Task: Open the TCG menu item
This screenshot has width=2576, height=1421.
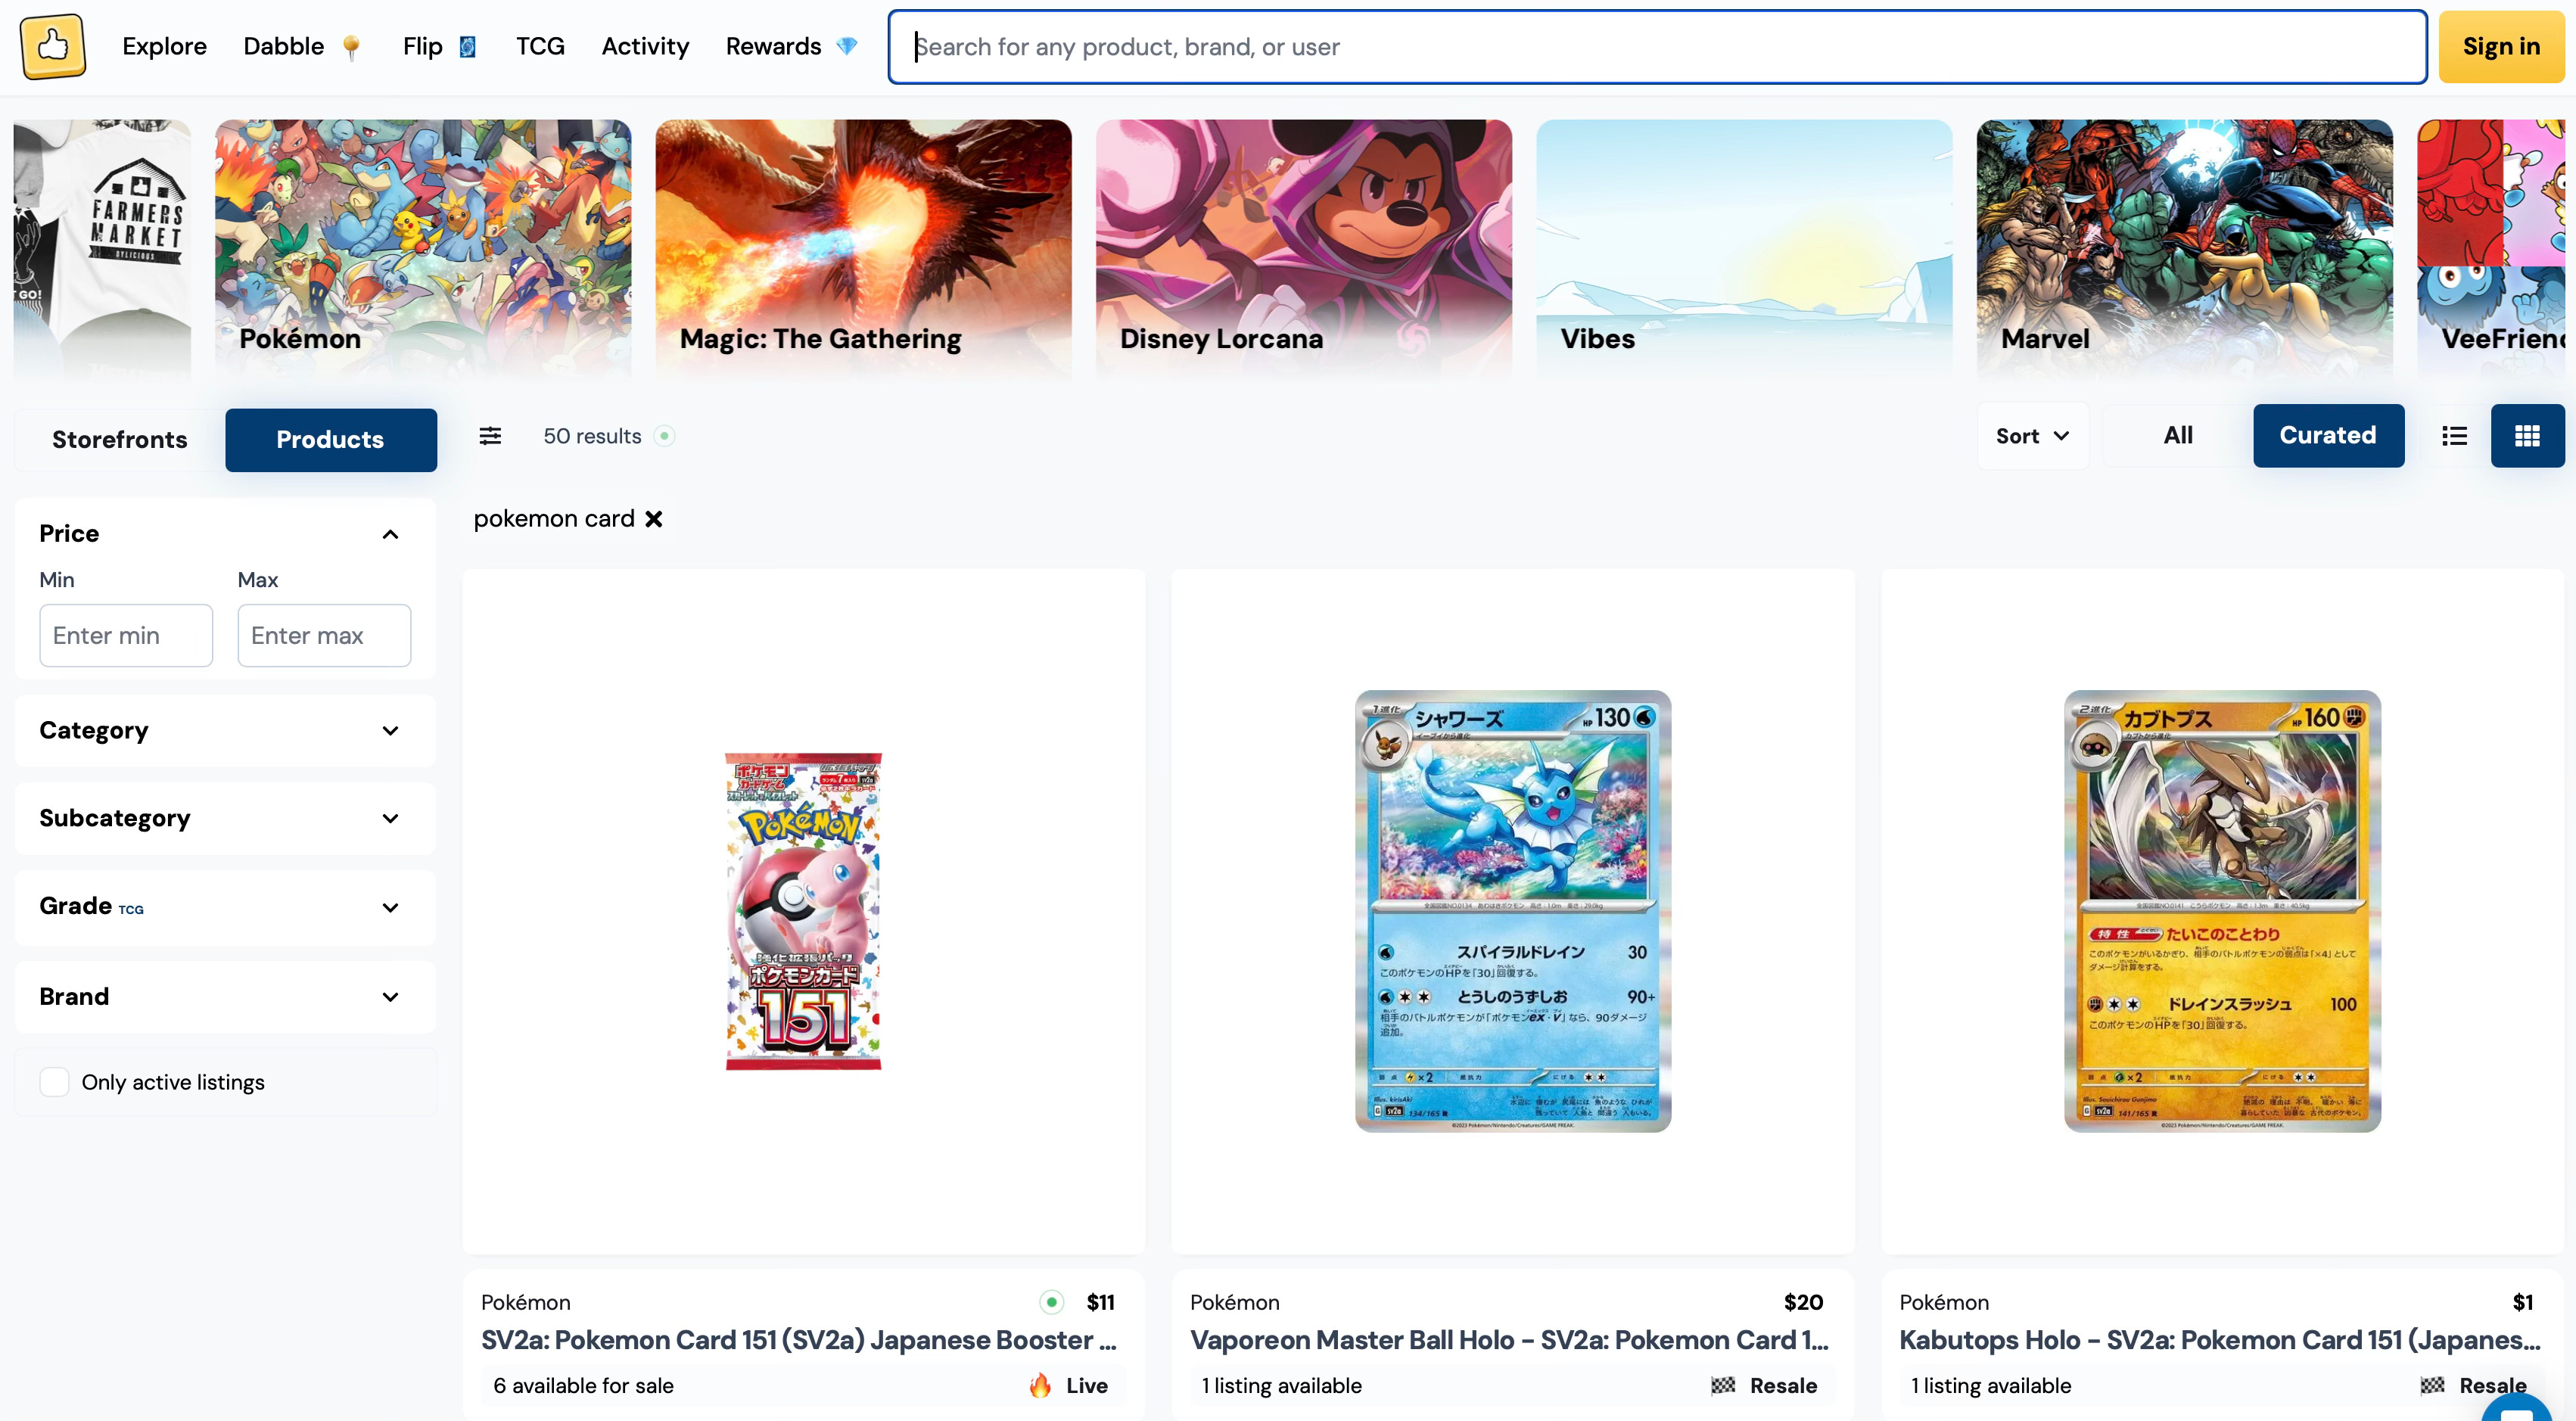Action: 540,47
